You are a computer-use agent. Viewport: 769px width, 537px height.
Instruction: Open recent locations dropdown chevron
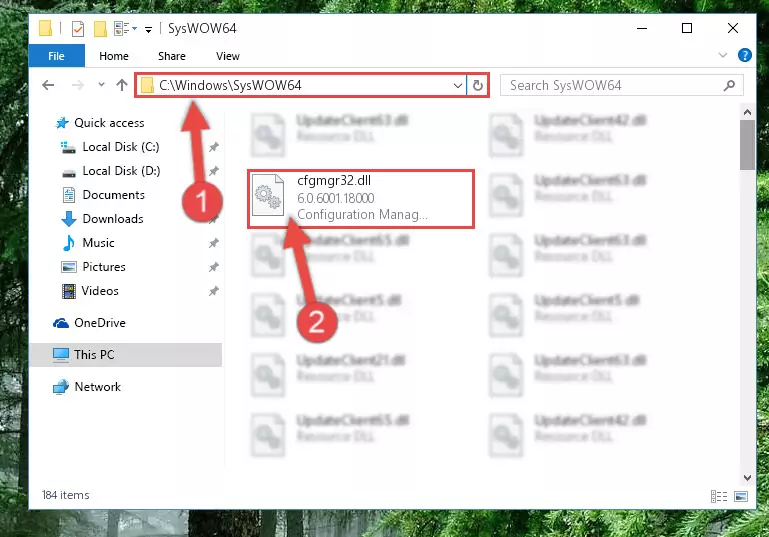[101, 85]
